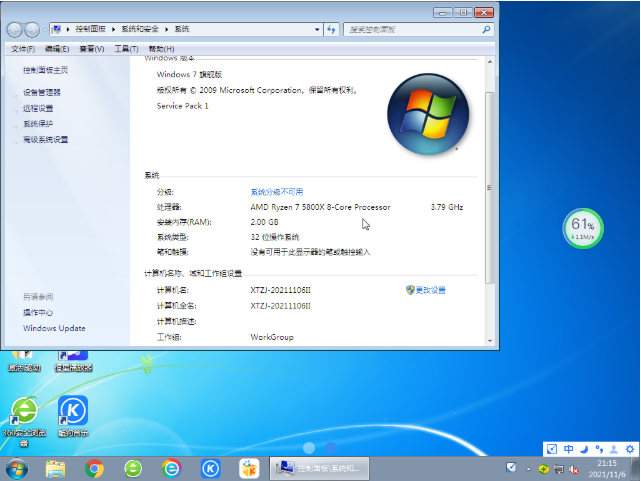Click the blue K icon in the taskbar

point(211,468)
